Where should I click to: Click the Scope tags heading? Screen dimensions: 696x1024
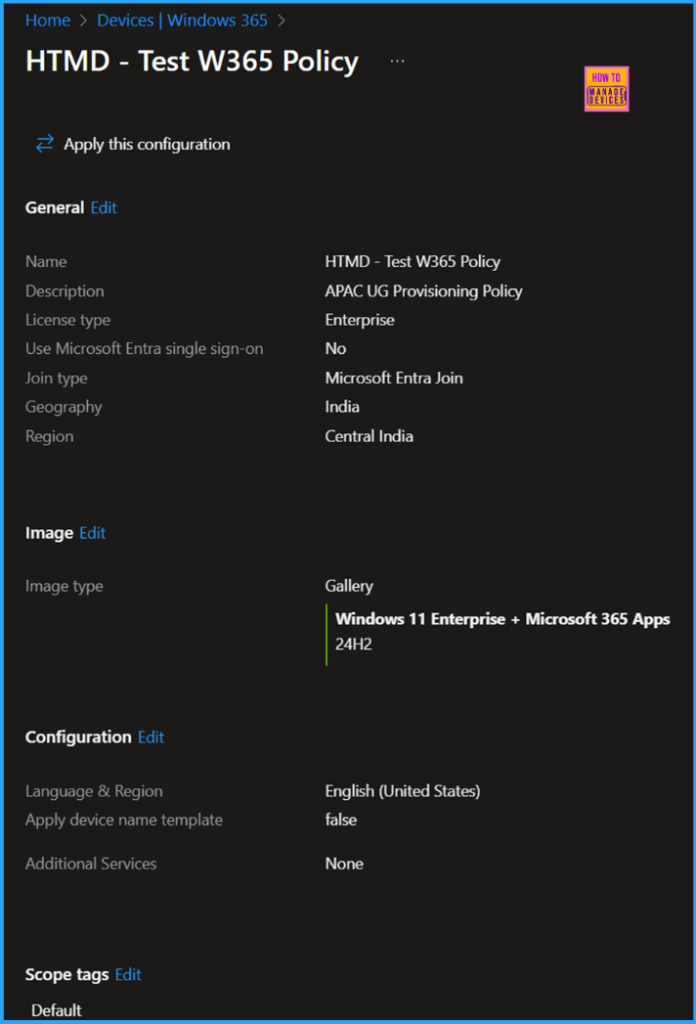tap(67, 975)
